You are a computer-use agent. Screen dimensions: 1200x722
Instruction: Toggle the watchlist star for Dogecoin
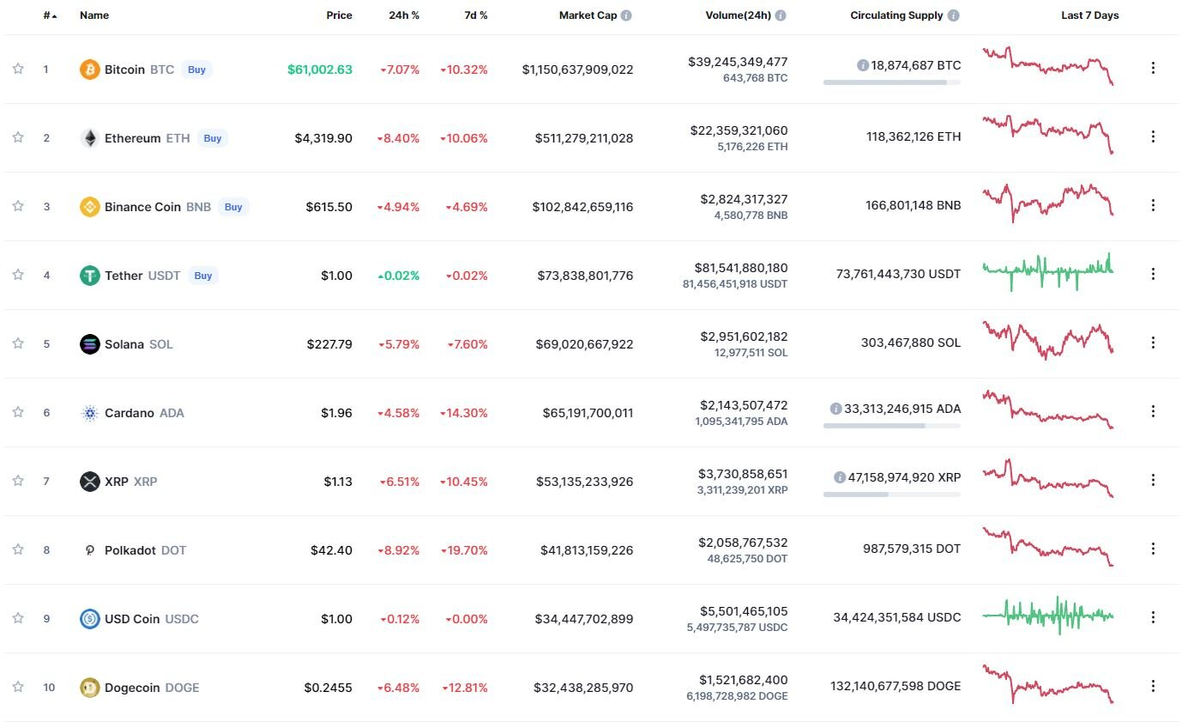[x=17, y=687]
